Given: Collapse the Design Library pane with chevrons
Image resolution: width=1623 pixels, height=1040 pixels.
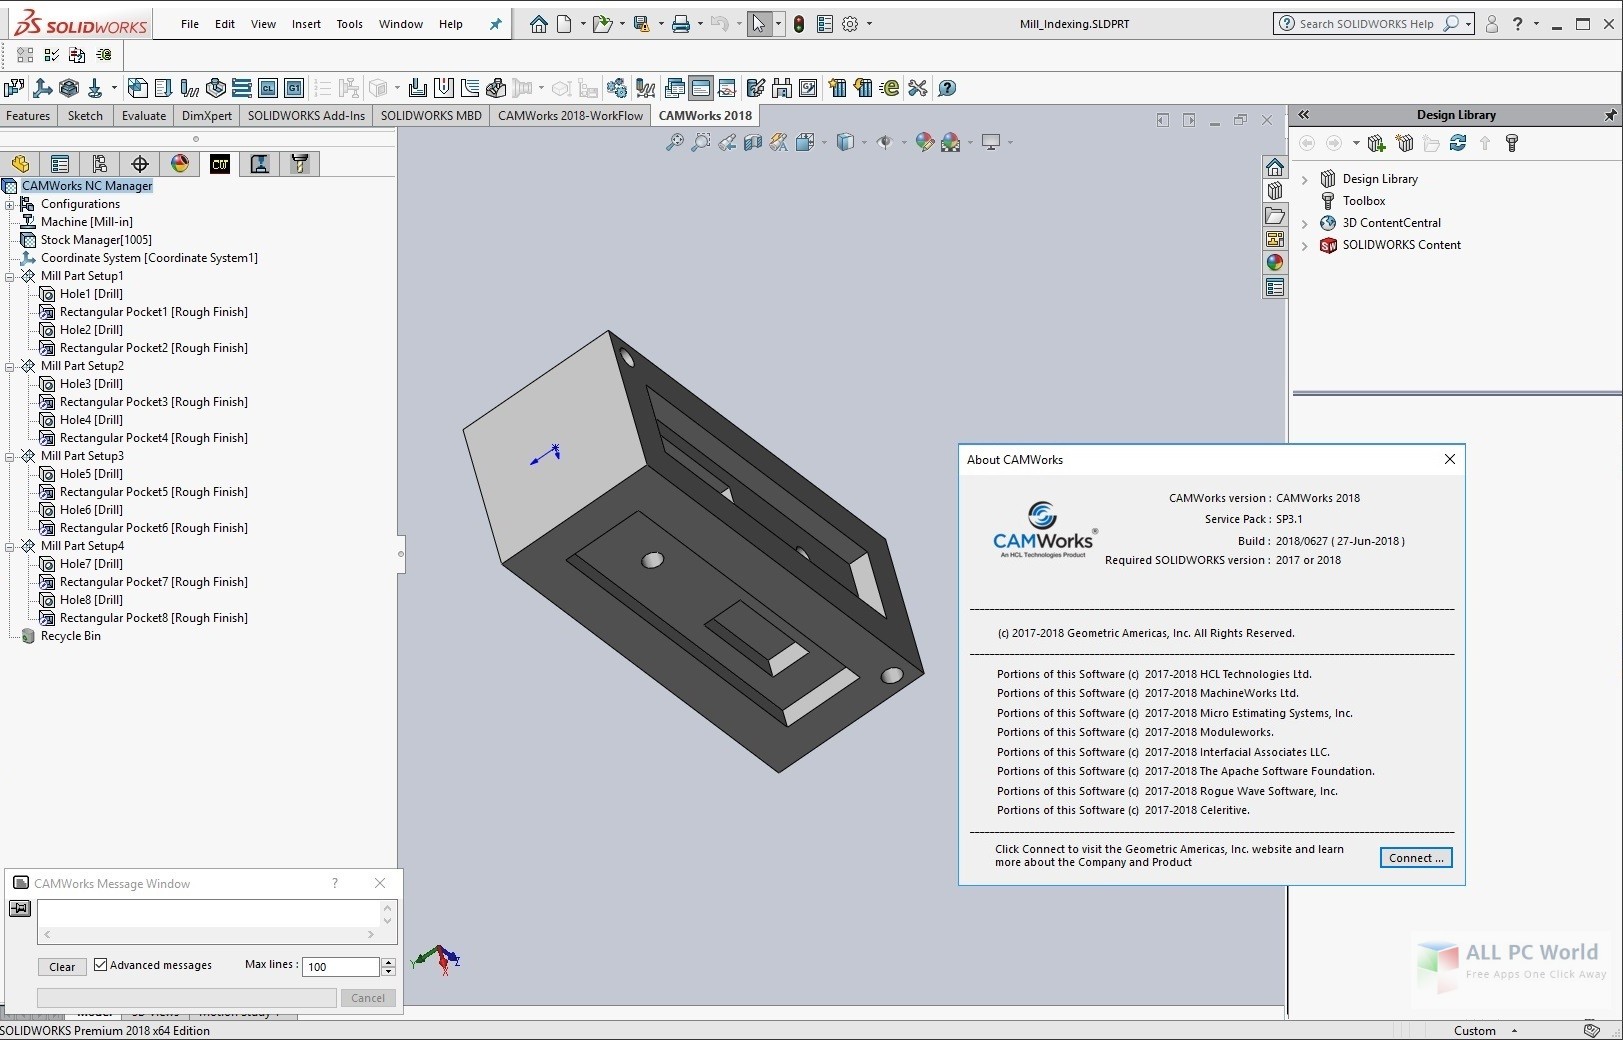Looking at the screenshot, I should (x=1304, y=115).
